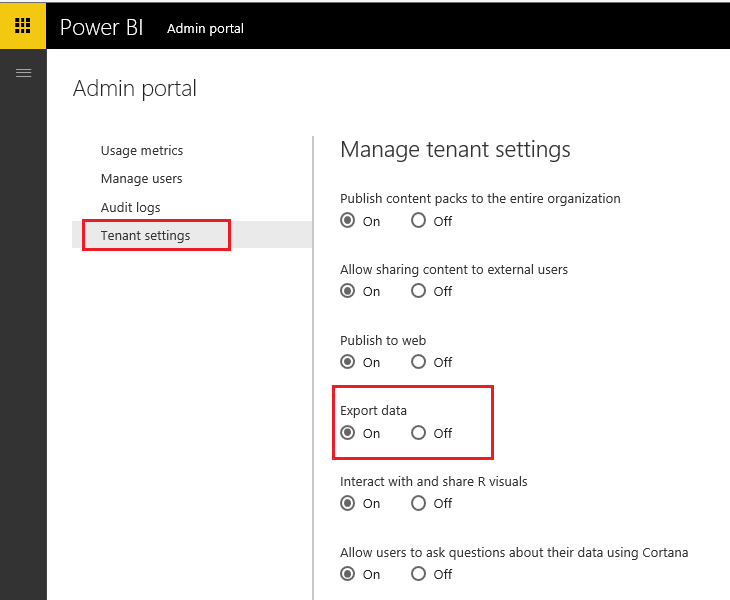This screenshot has height=600, width=730.
Task: Turn On Interact with and share R visuals
Action: pos(347,503)
